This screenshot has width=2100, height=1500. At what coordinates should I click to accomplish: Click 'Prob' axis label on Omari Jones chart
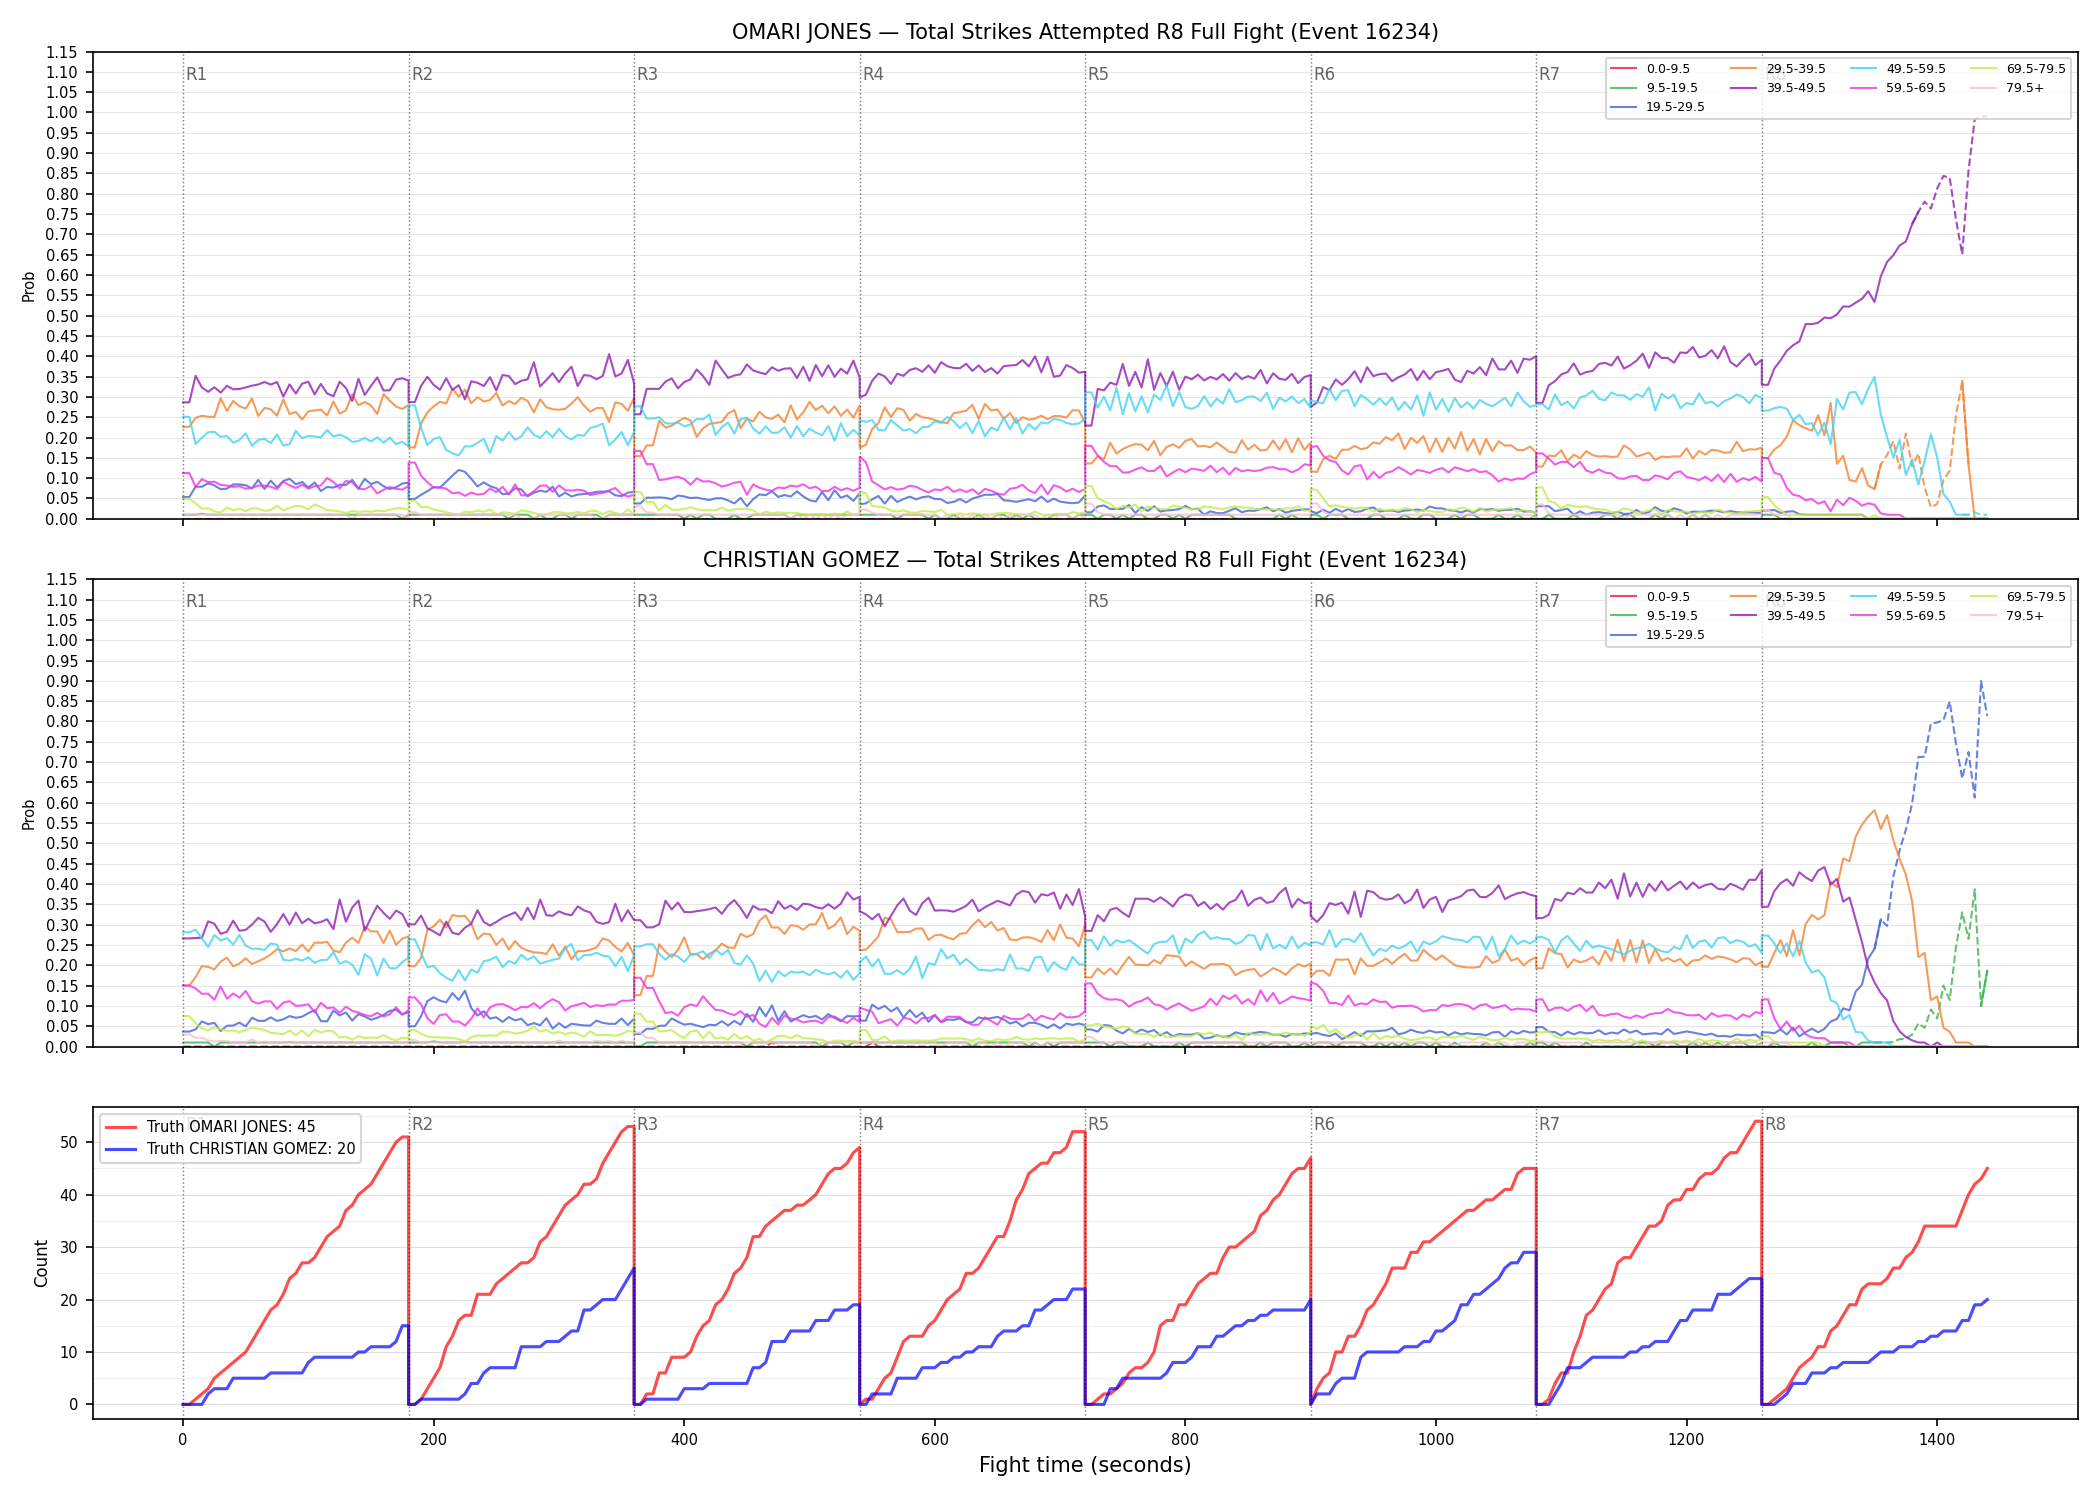pos(29,286)
